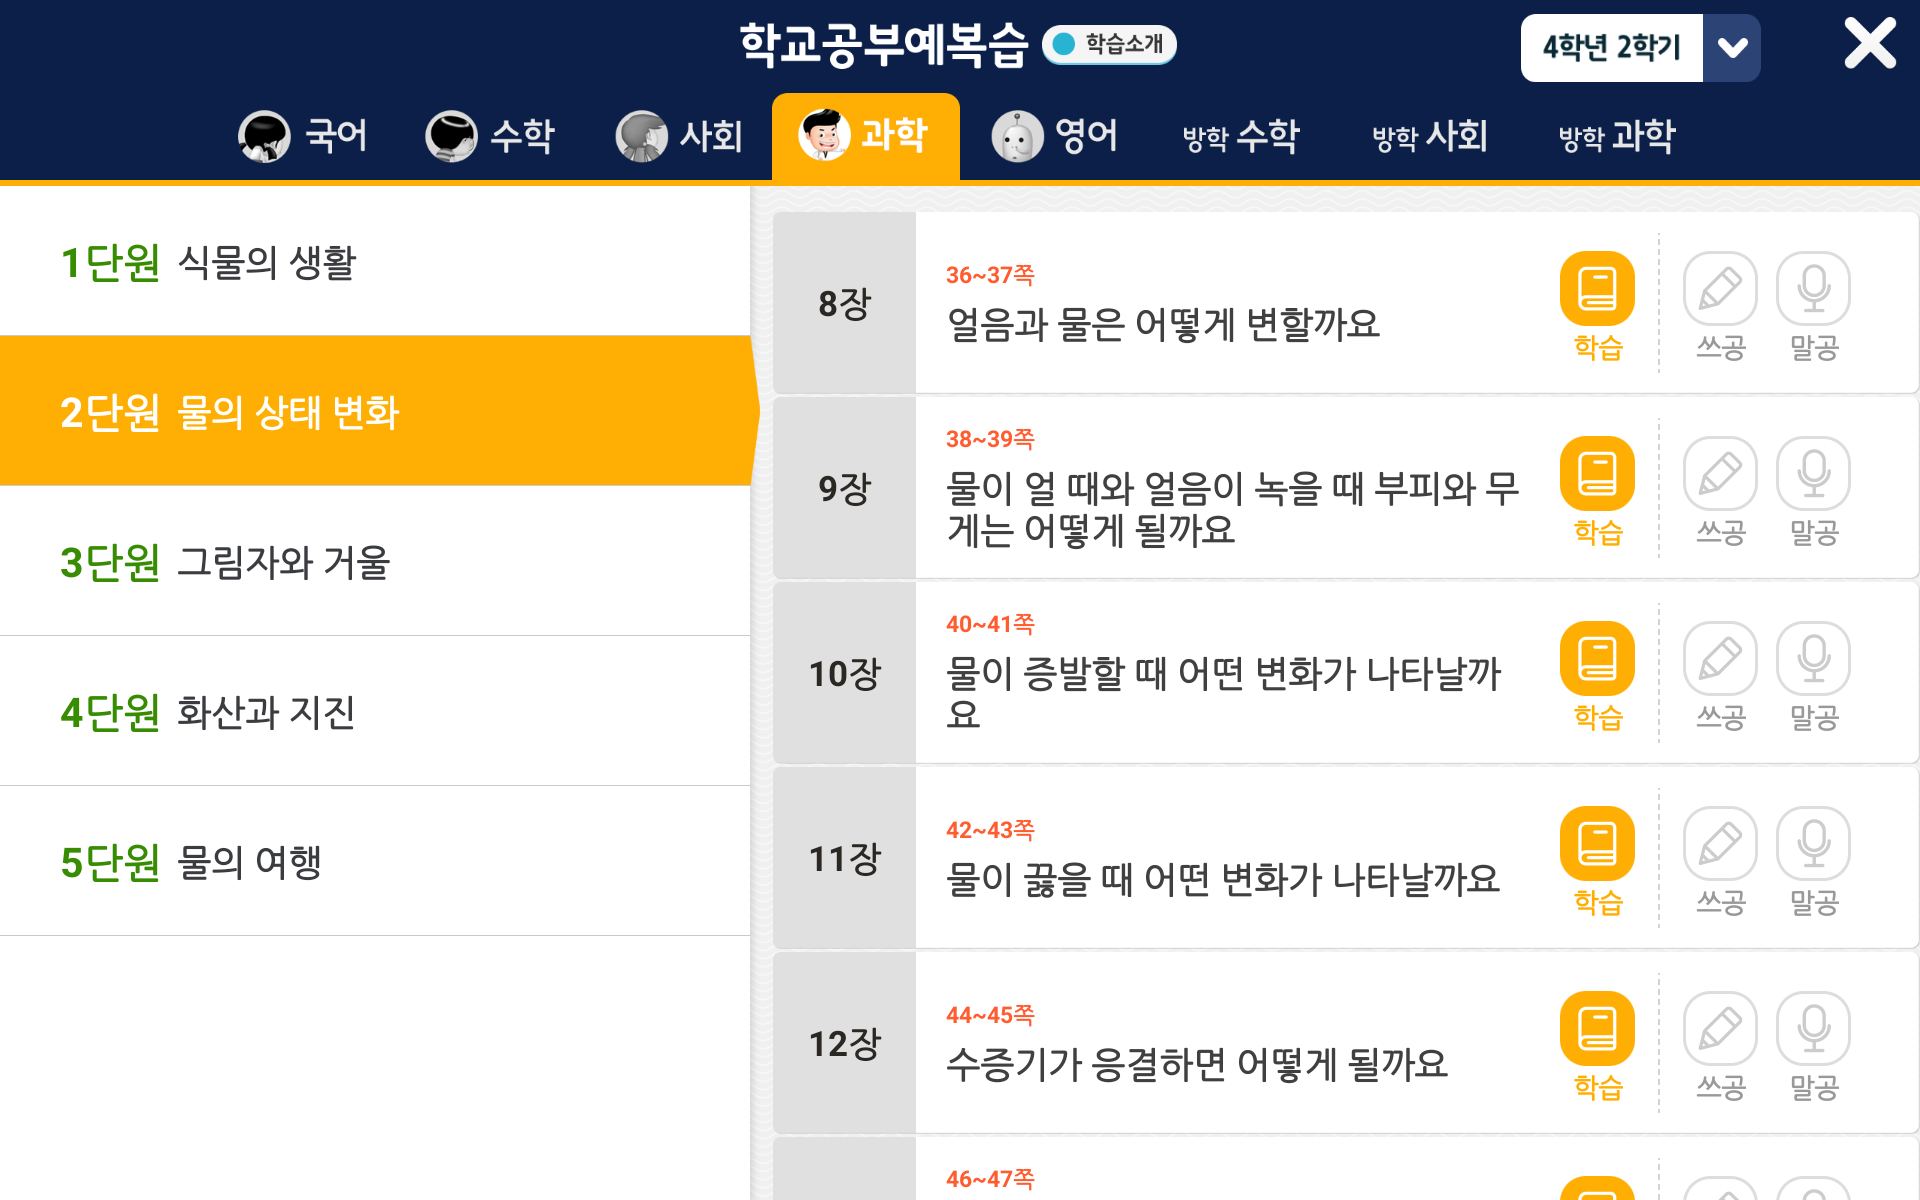Open 쓰공 pencil icon for 12장
The height and width of the screenshot is (1200, 1920).
coord(1720,1029)
